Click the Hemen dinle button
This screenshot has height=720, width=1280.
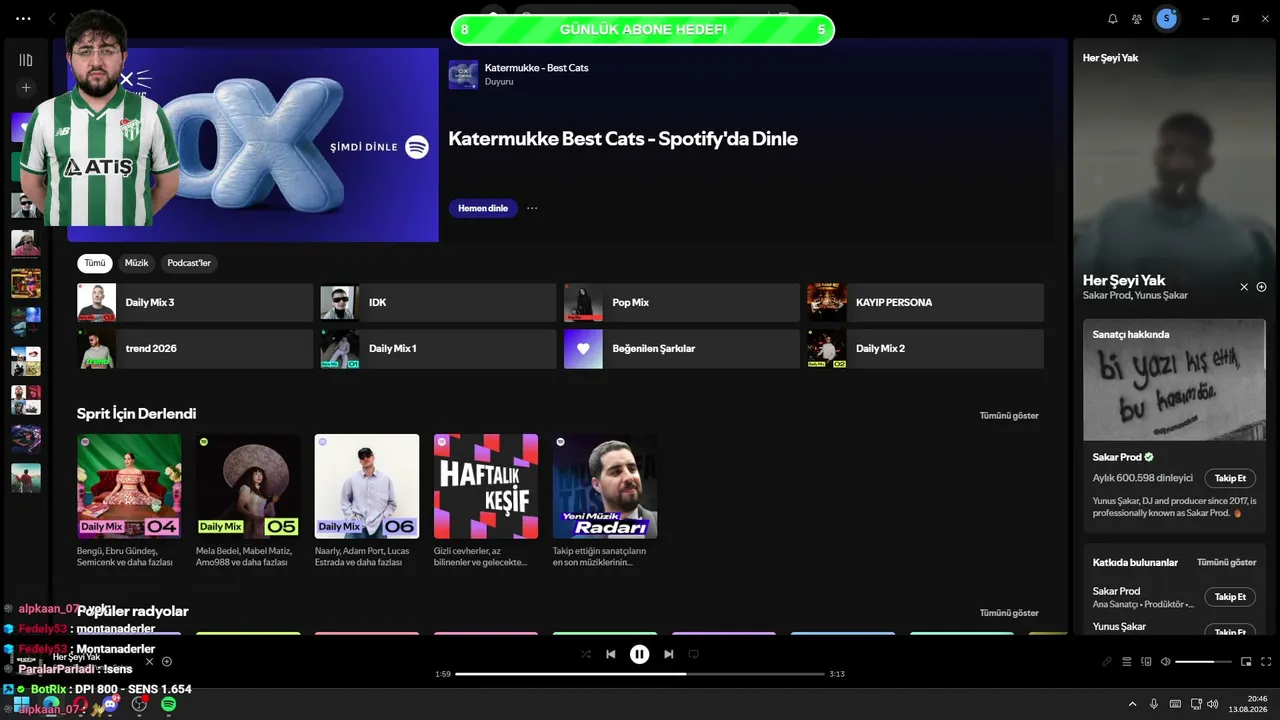(x=483, y=208)
